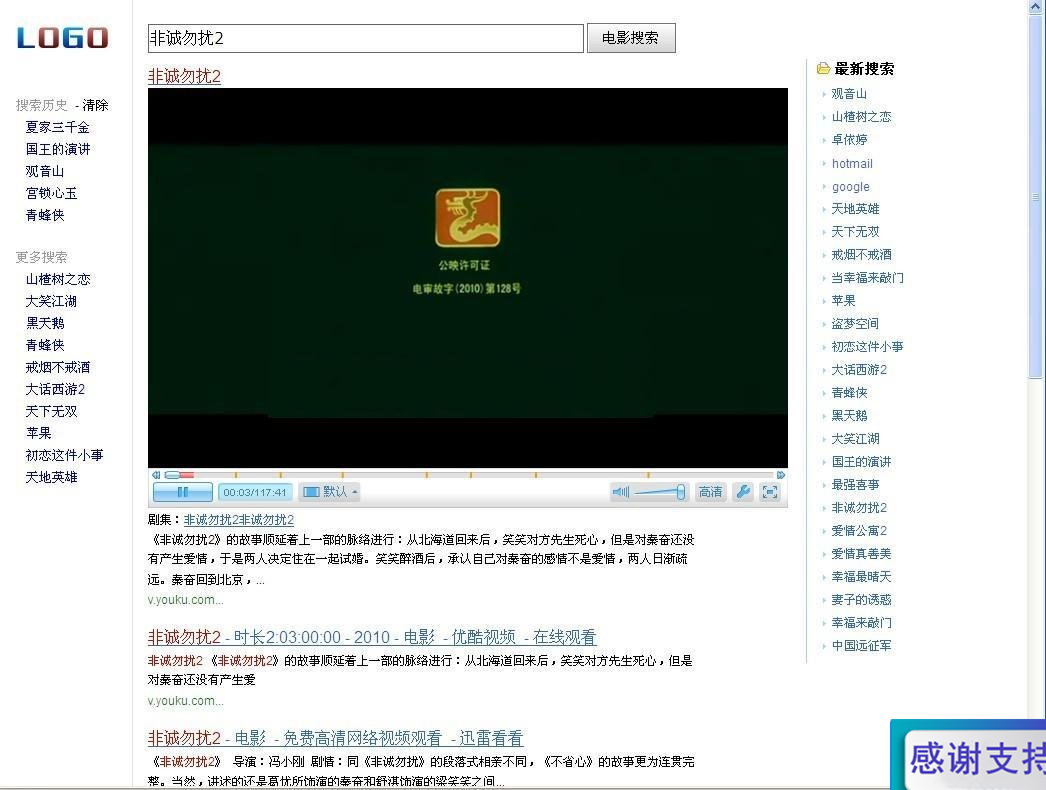
Task: Open 妻子的诱惑 in 最新搜索 list
Action: pos(861,601)
